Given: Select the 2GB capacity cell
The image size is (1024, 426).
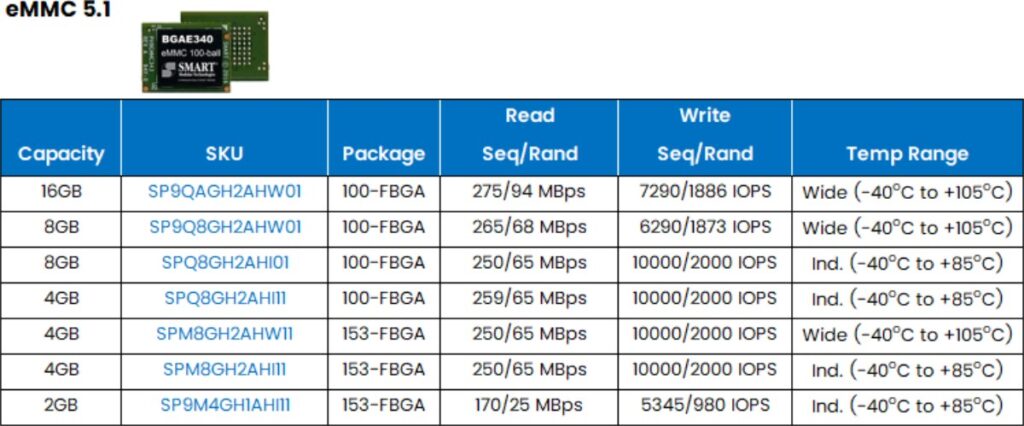Looking at the screenshot, I should (60, 405).
